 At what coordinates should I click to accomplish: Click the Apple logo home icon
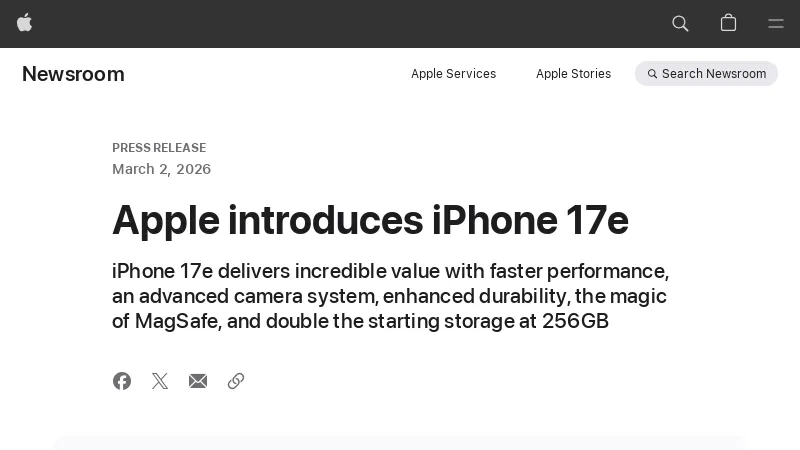tap(25, 23)
